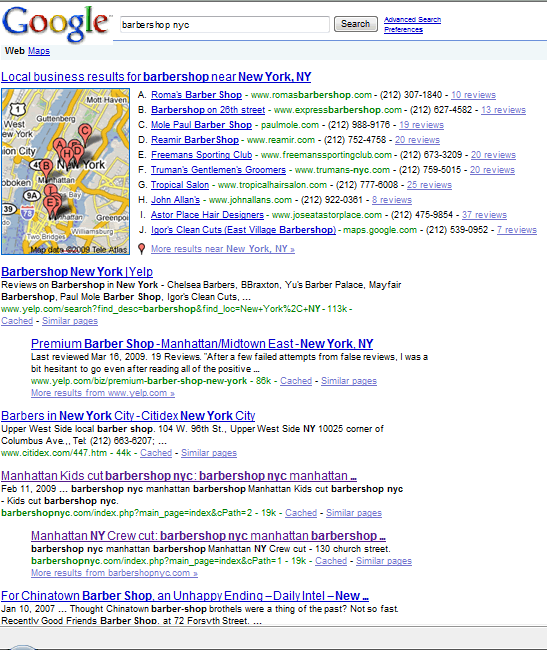View 37 reviews for Astor Place

tap(484, 215)
